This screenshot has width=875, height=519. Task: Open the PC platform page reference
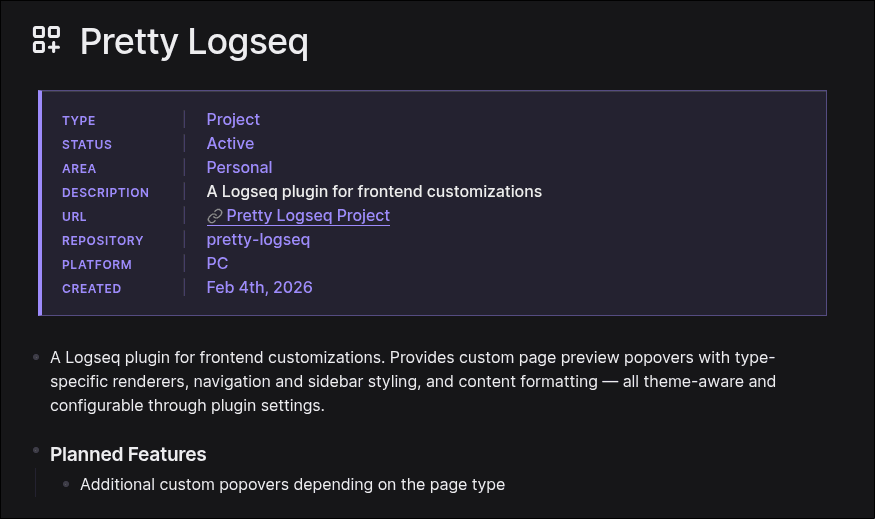click(217, 264)
